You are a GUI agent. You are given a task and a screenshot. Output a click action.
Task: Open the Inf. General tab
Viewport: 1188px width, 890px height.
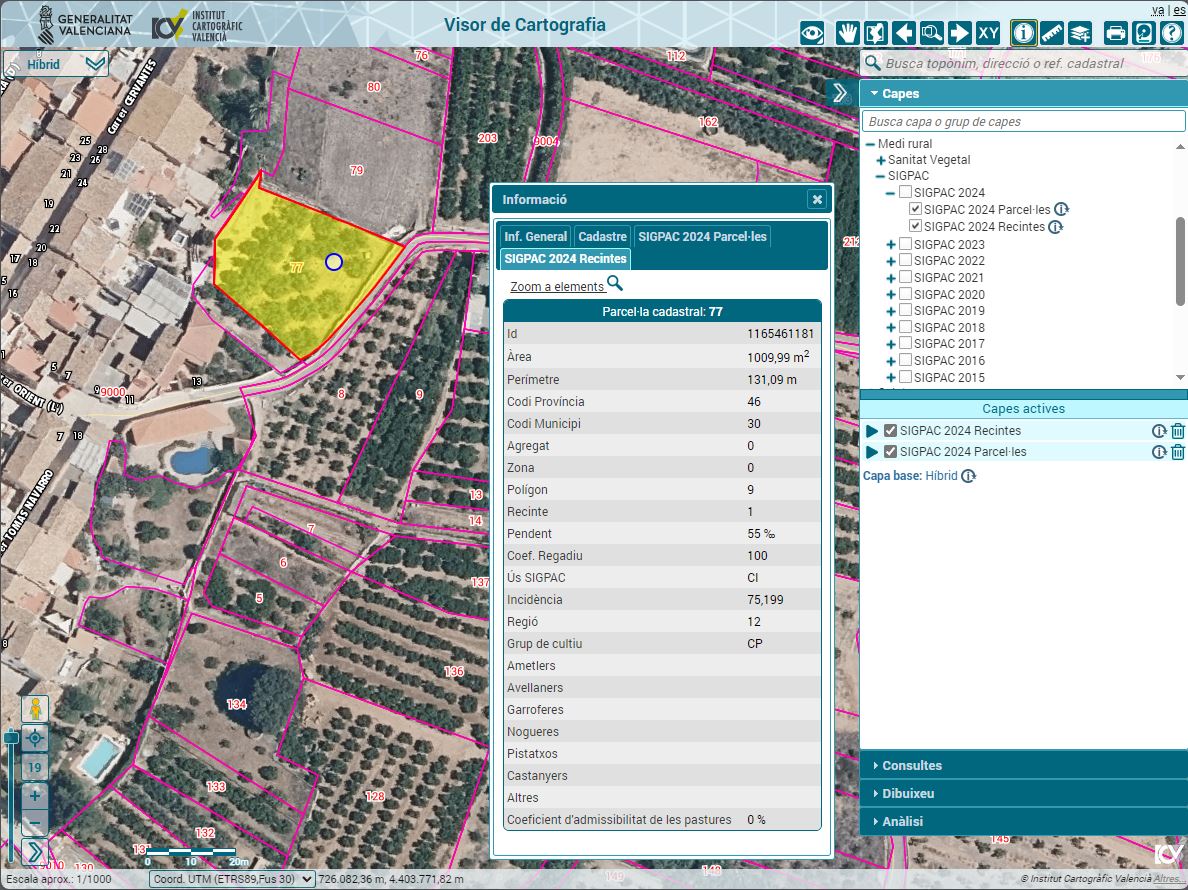tap(535, 237)
